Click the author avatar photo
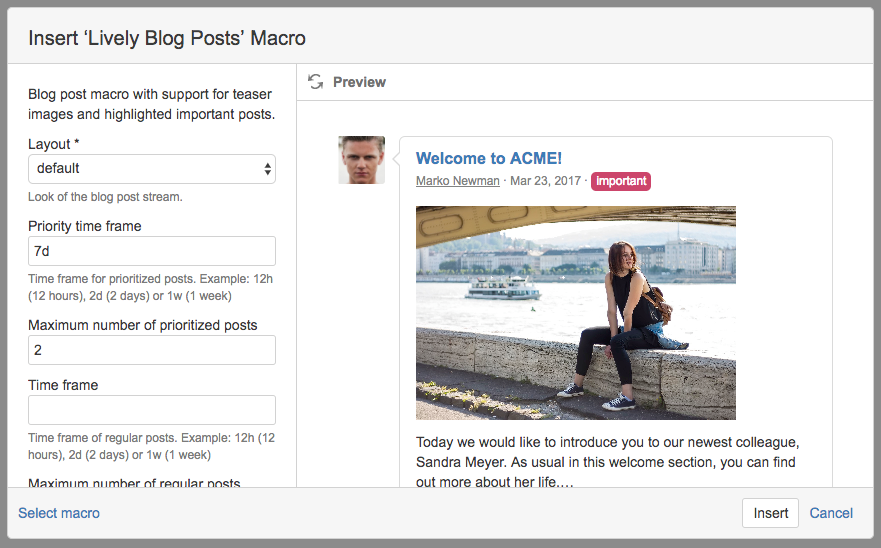881x548 pixels. [x=361, y=160]
